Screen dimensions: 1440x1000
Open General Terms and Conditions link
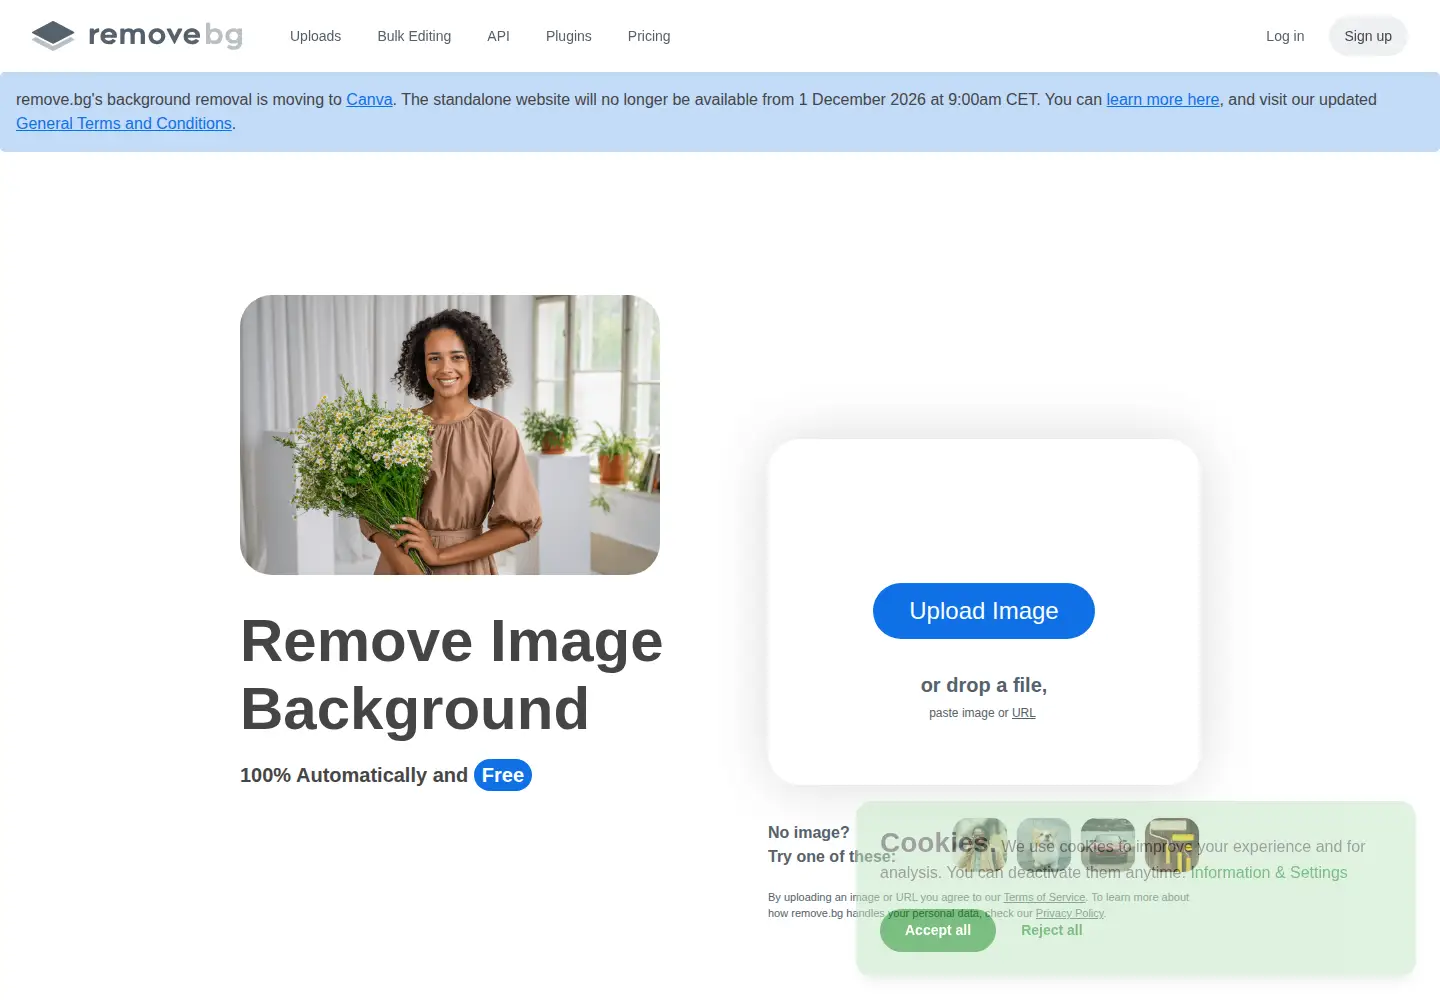click(124, 124)
